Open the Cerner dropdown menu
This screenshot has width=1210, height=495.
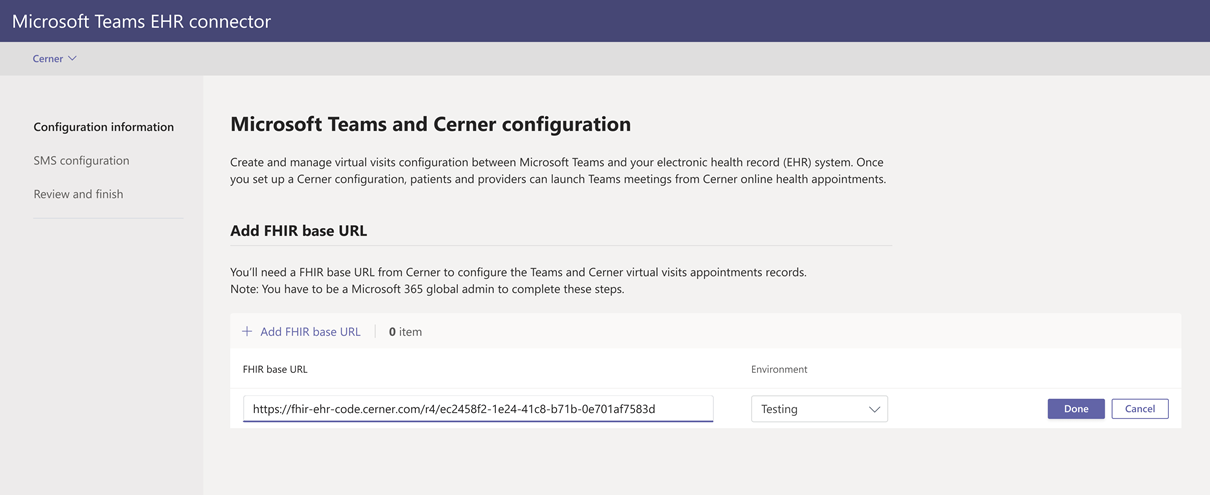(54, 59)
